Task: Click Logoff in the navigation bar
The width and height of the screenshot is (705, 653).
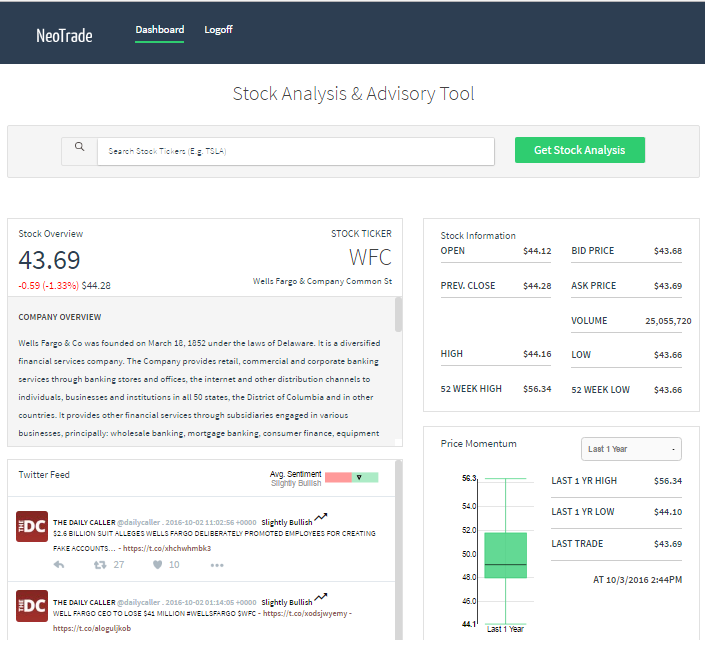Action: coord(219,30)
